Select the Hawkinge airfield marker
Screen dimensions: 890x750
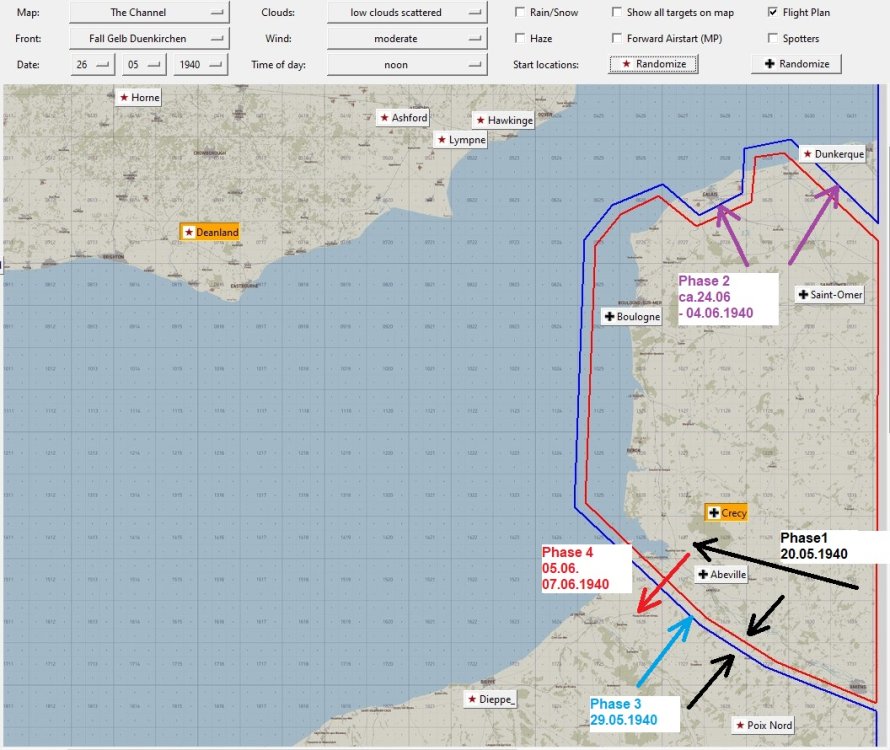tap(503, 120)
